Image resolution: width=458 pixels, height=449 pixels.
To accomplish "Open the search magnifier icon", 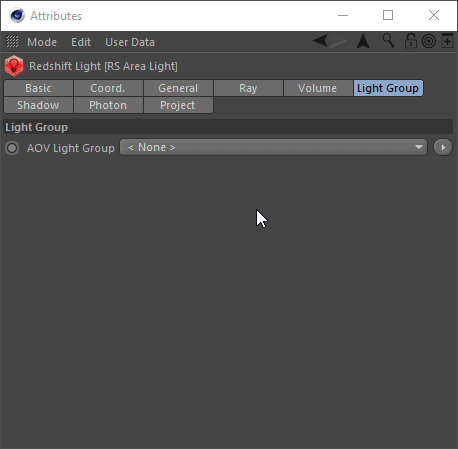I will [x=388, y=41].
